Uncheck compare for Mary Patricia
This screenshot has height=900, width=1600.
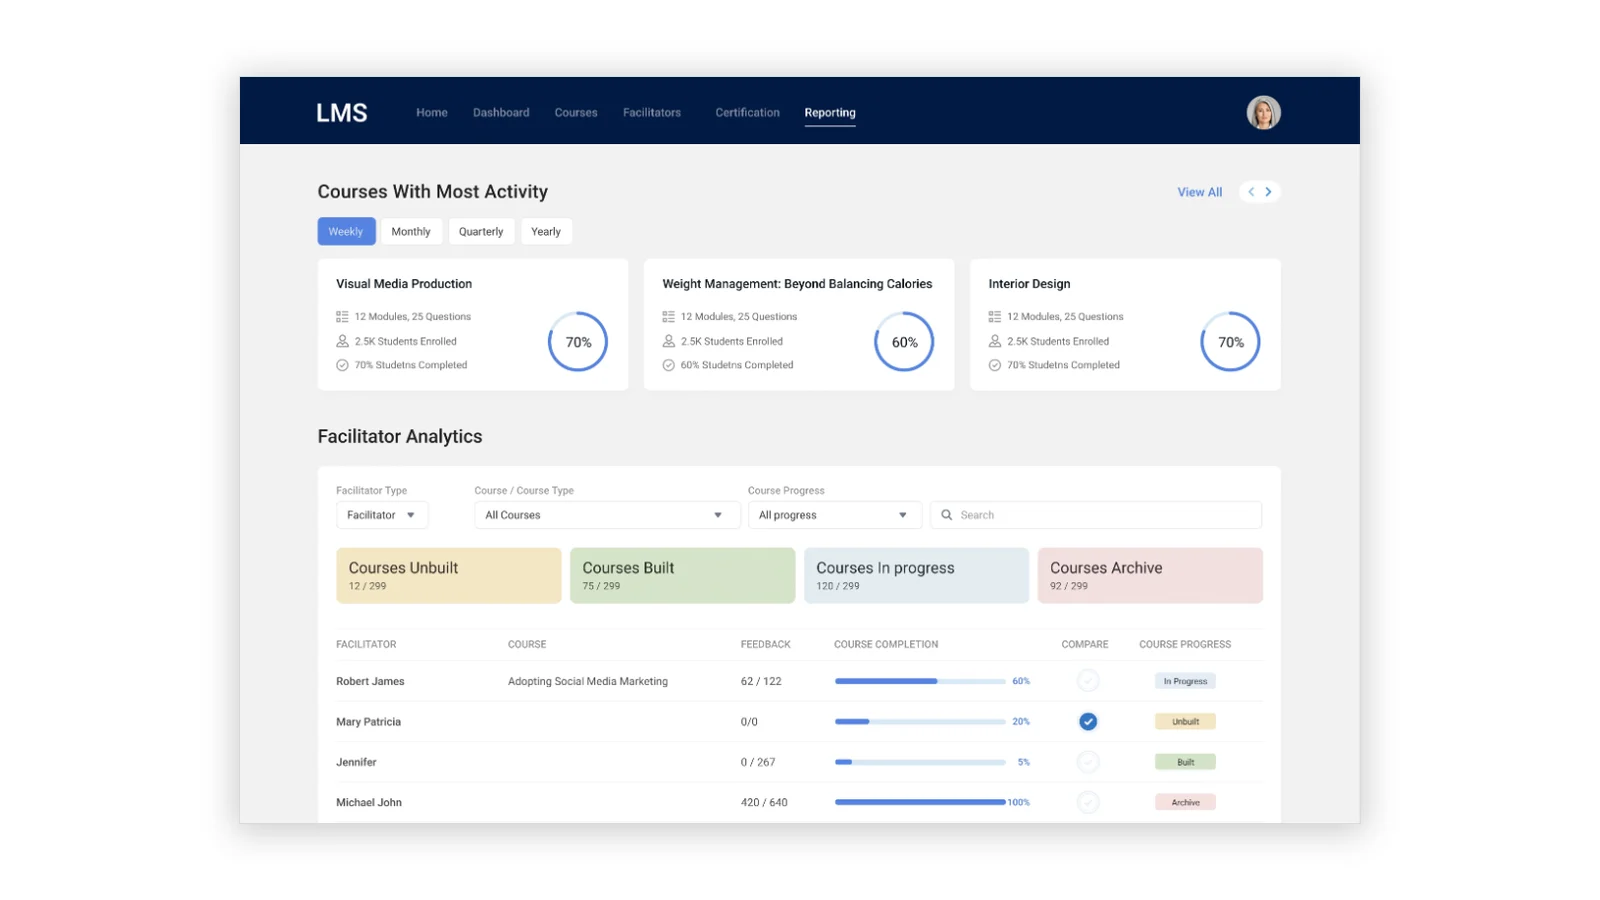(1088, 721)
